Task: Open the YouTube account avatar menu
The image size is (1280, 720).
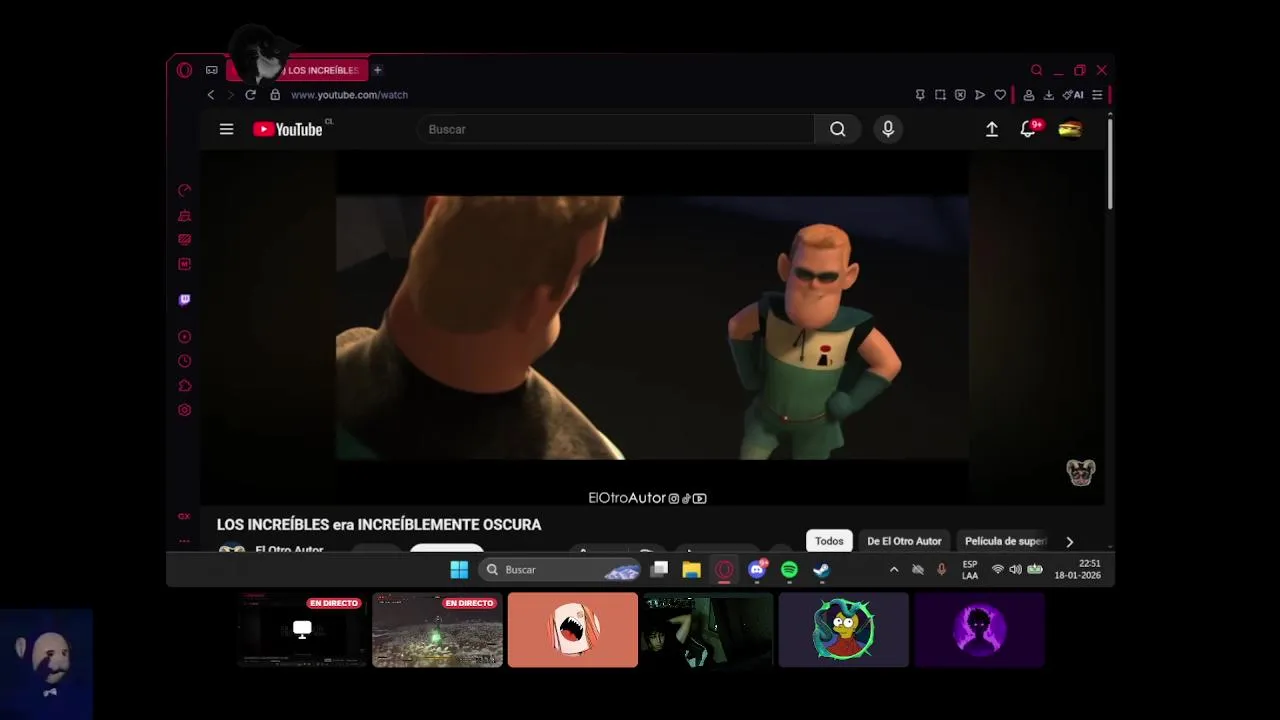Action: coord(1070,129)
